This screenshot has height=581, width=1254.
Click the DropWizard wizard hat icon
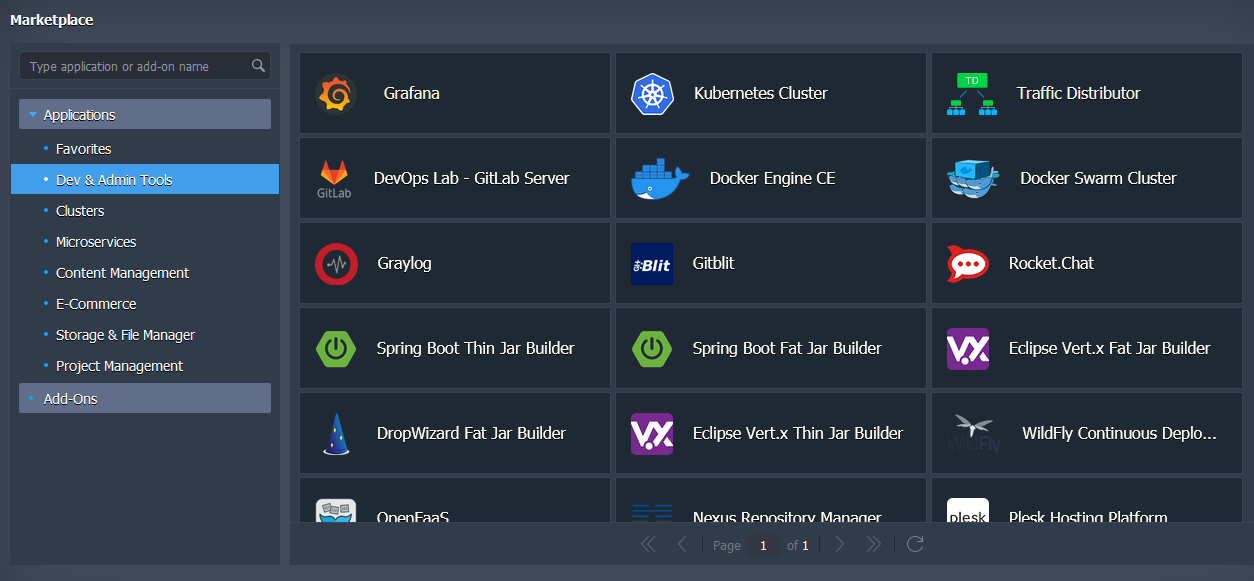[336, 434]
